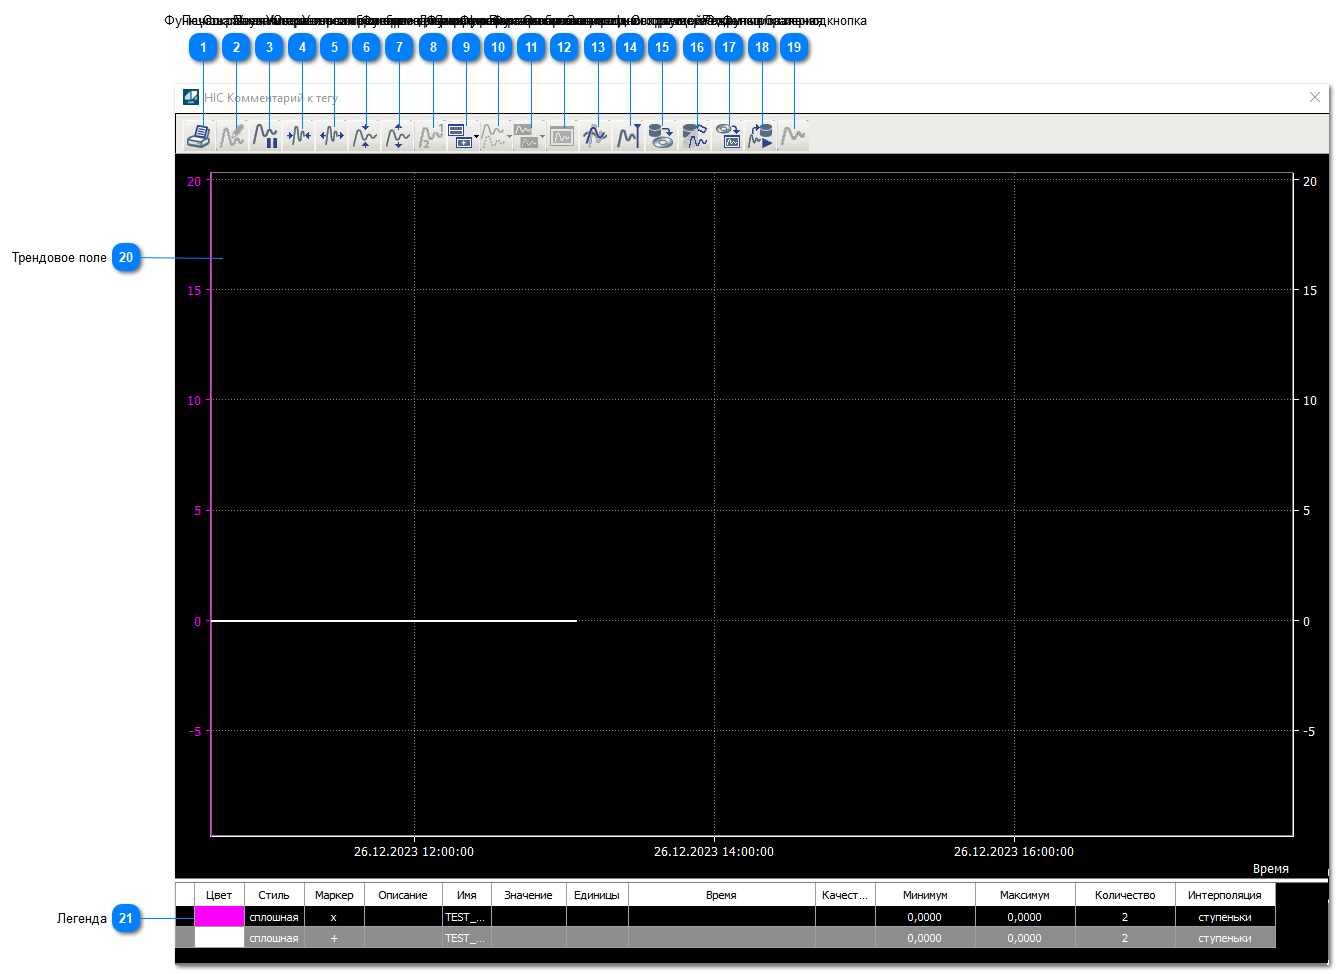This screenshot has width=1338, height=974.
Task: Click the Имя column header
Action: coord(466,895)
